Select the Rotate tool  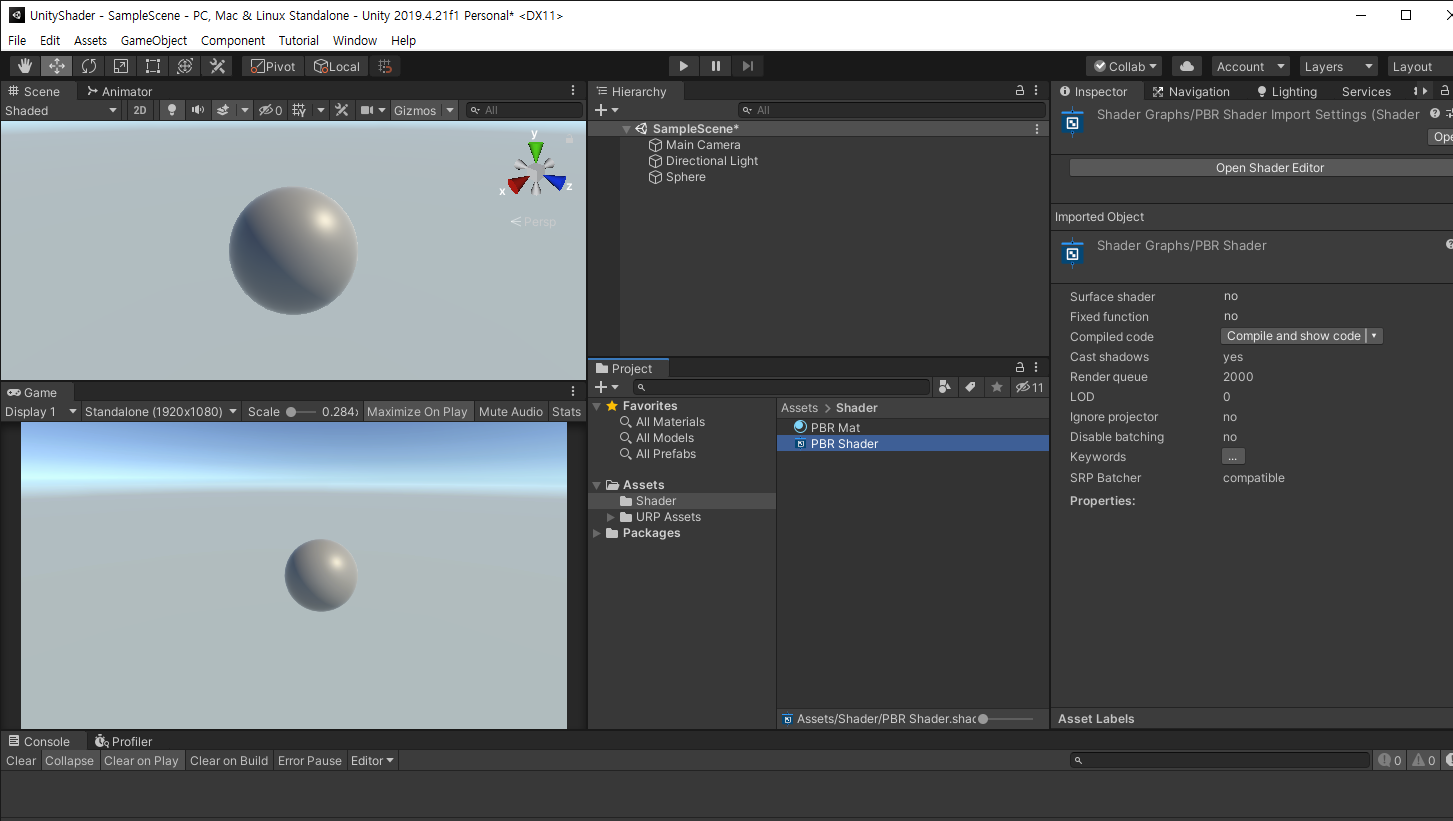[x=89, y=66]
